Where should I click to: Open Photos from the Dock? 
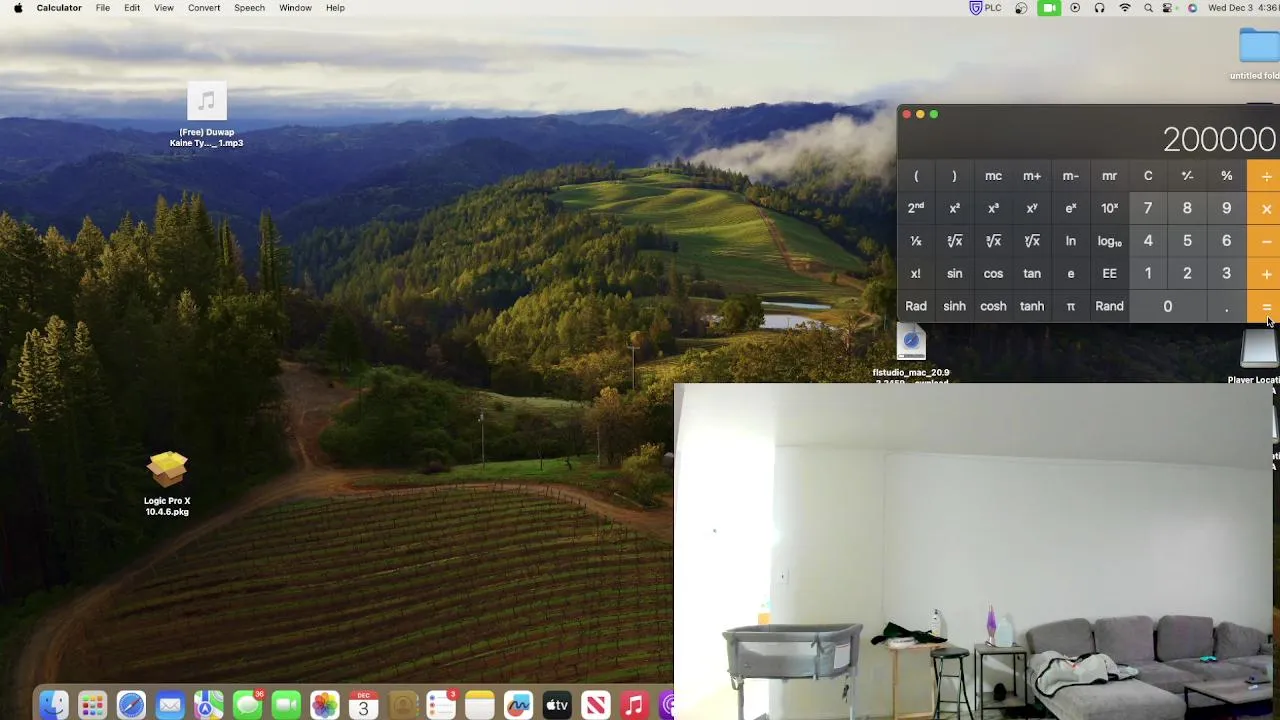[325, 705]
